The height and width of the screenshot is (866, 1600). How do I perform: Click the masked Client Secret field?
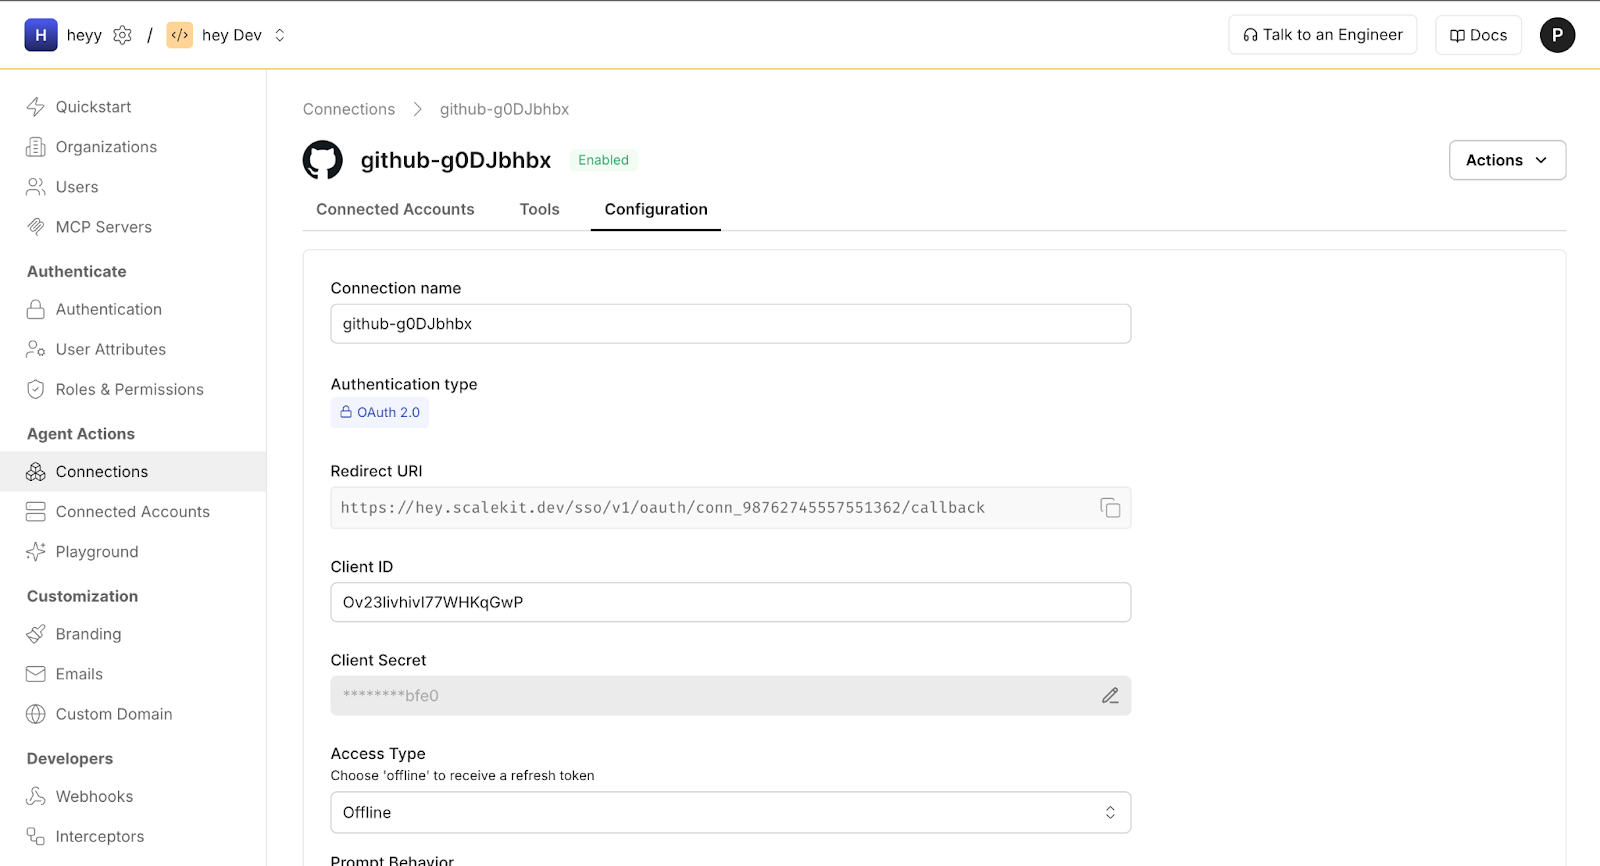click(731, 696)
